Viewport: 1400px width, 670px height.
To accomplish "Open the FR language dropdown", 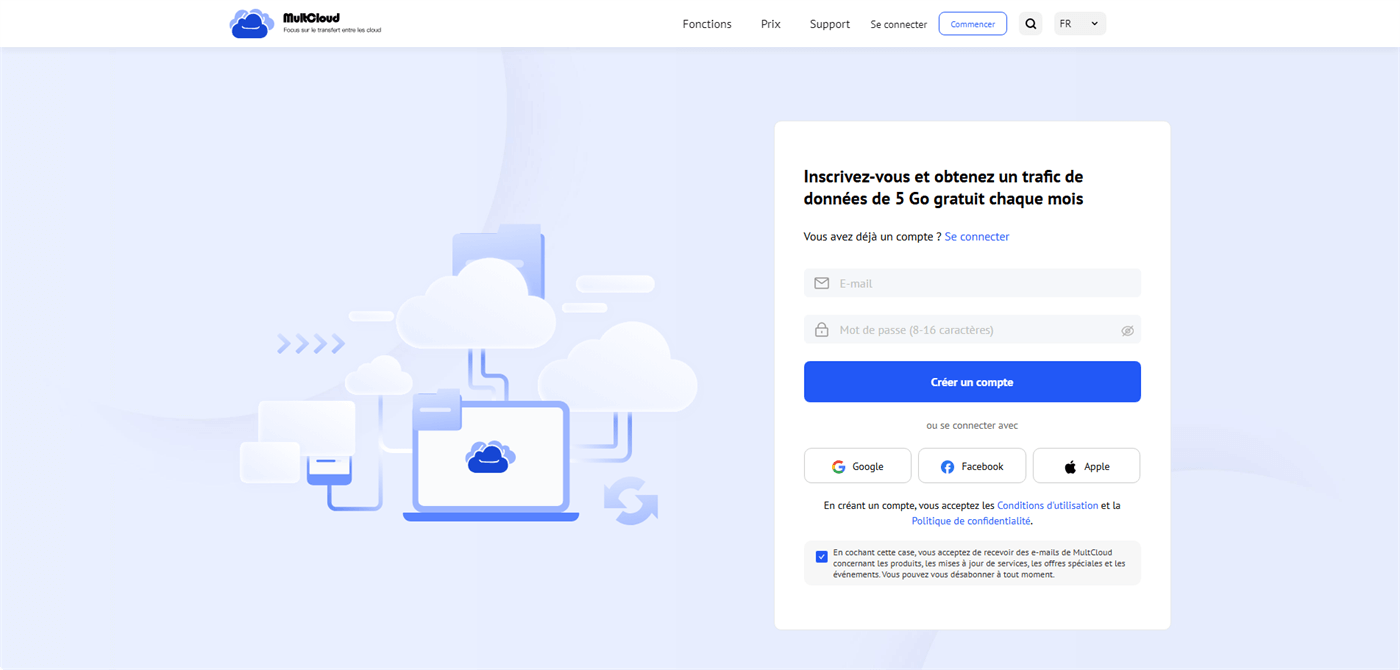I will 1080,24.
